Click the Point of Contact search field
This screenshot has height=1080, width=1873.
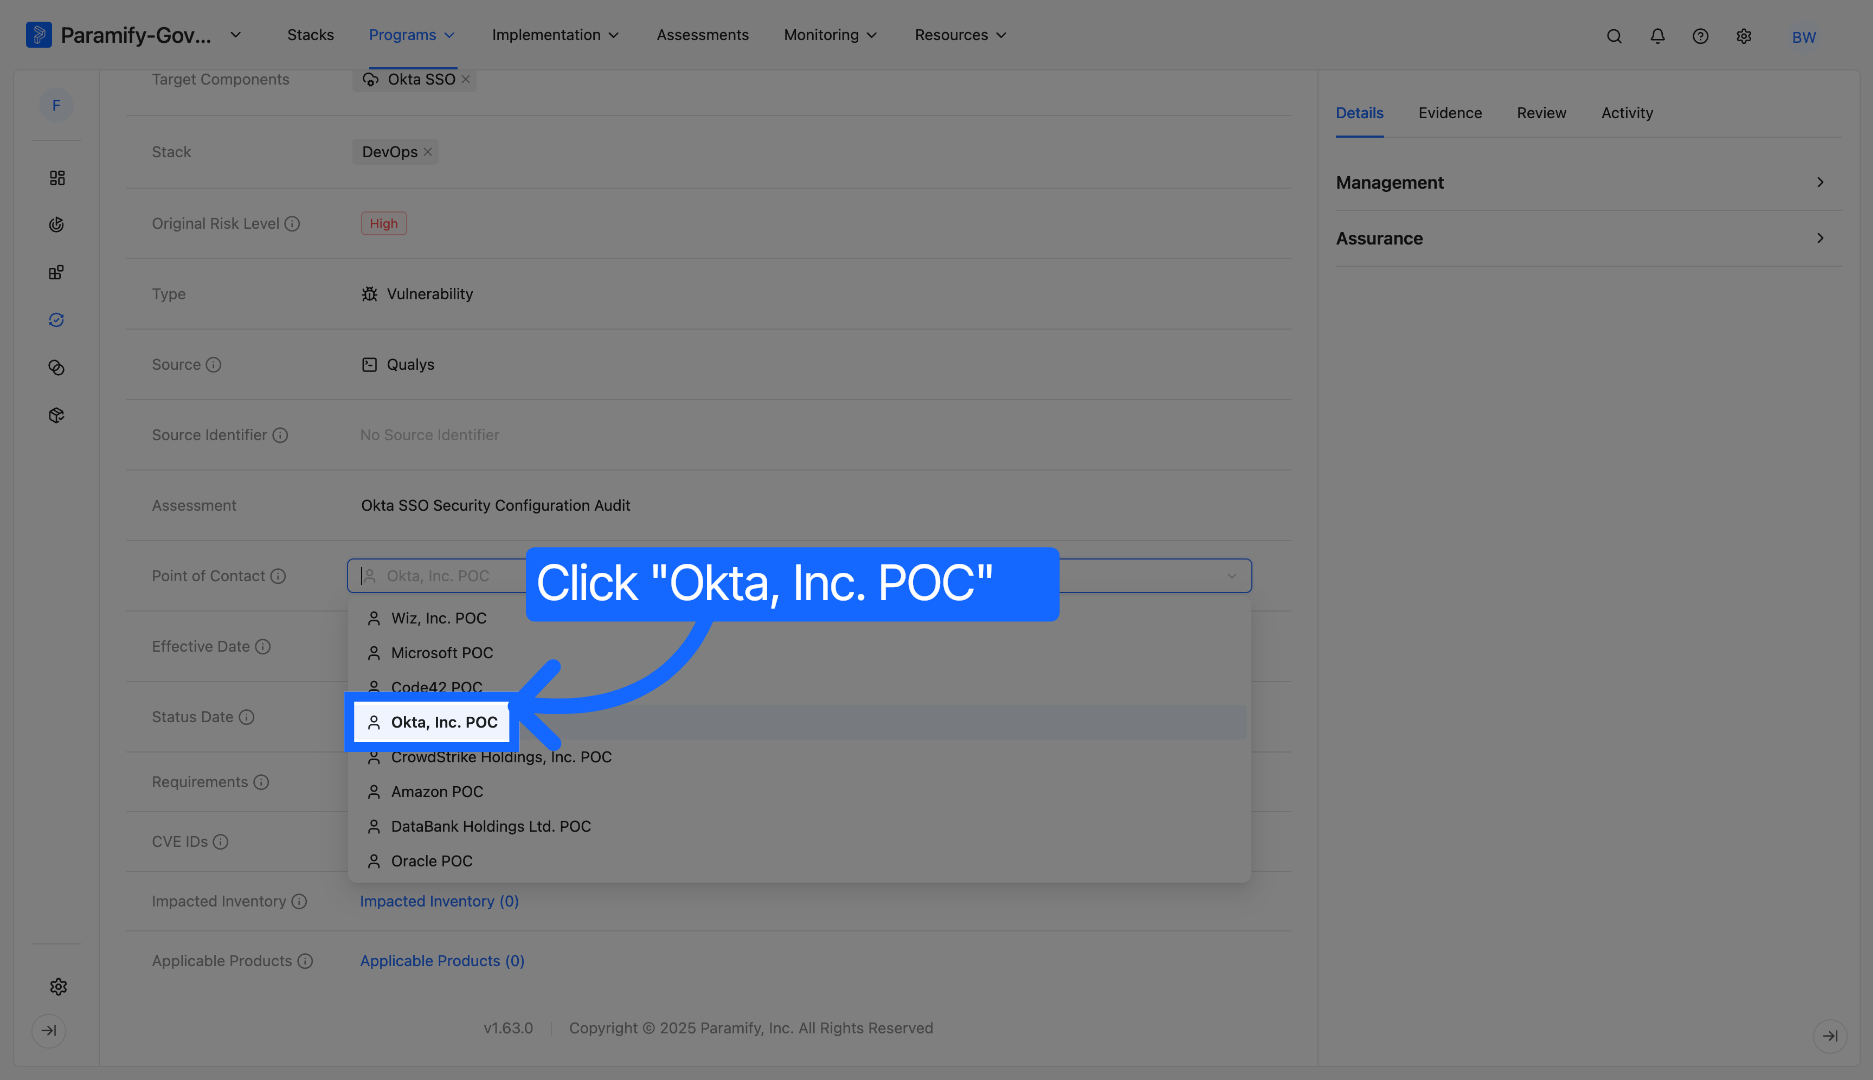(x=799, y=576)
